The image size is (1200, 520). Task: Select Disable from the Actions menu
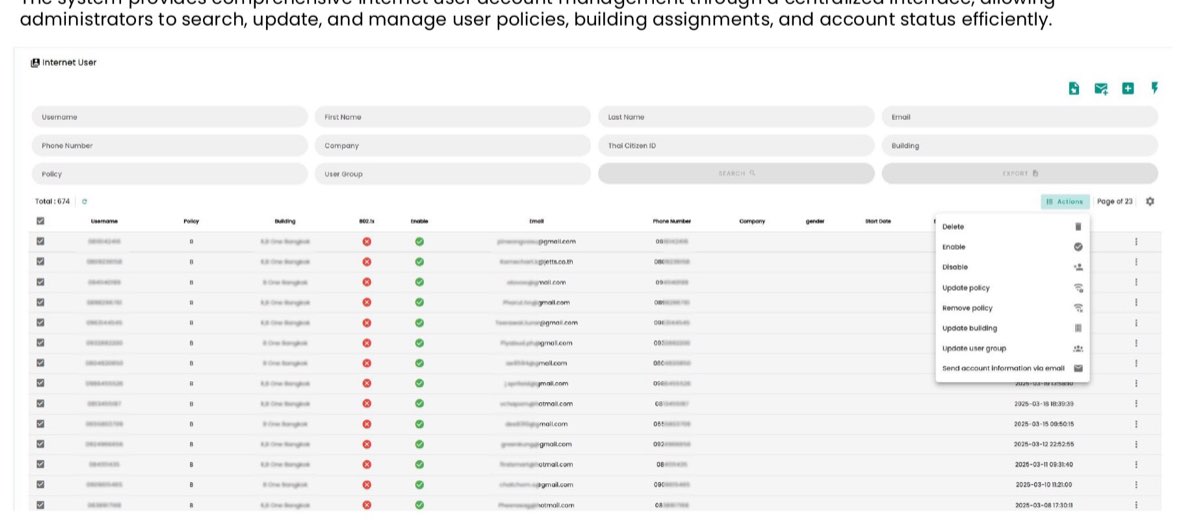click(x=1012, y=267)
